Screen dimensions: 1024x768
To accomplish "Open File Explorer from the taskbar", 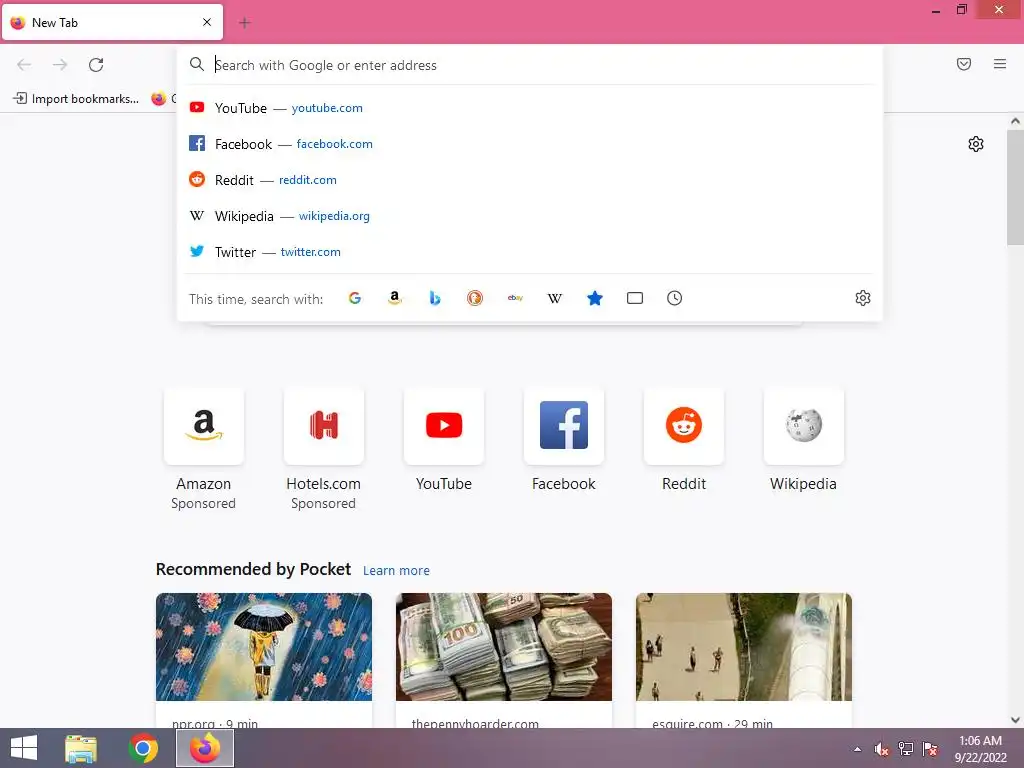I will pos(82,748).
